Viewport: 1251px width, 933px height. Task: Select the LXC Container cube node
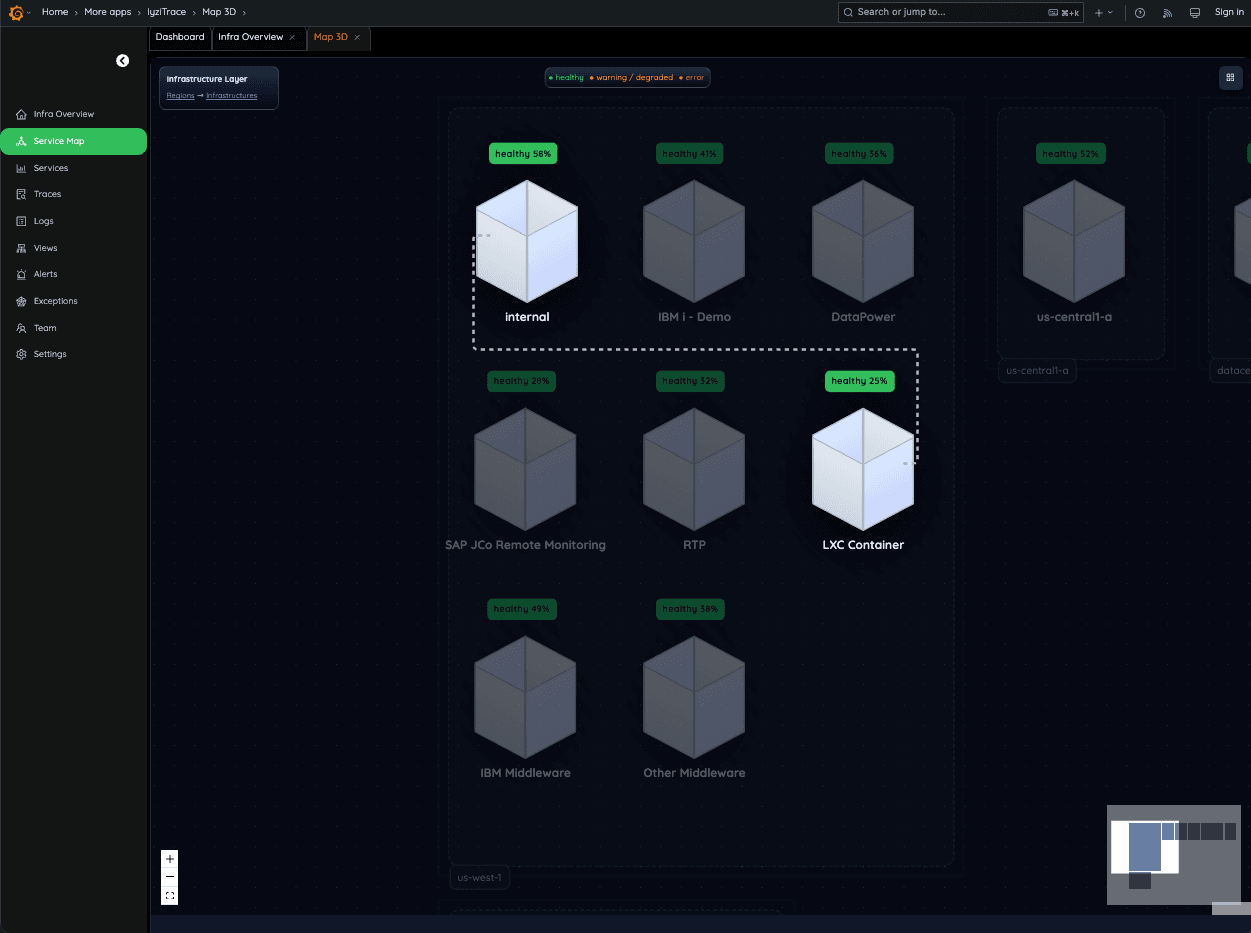[x=862, y=469]
